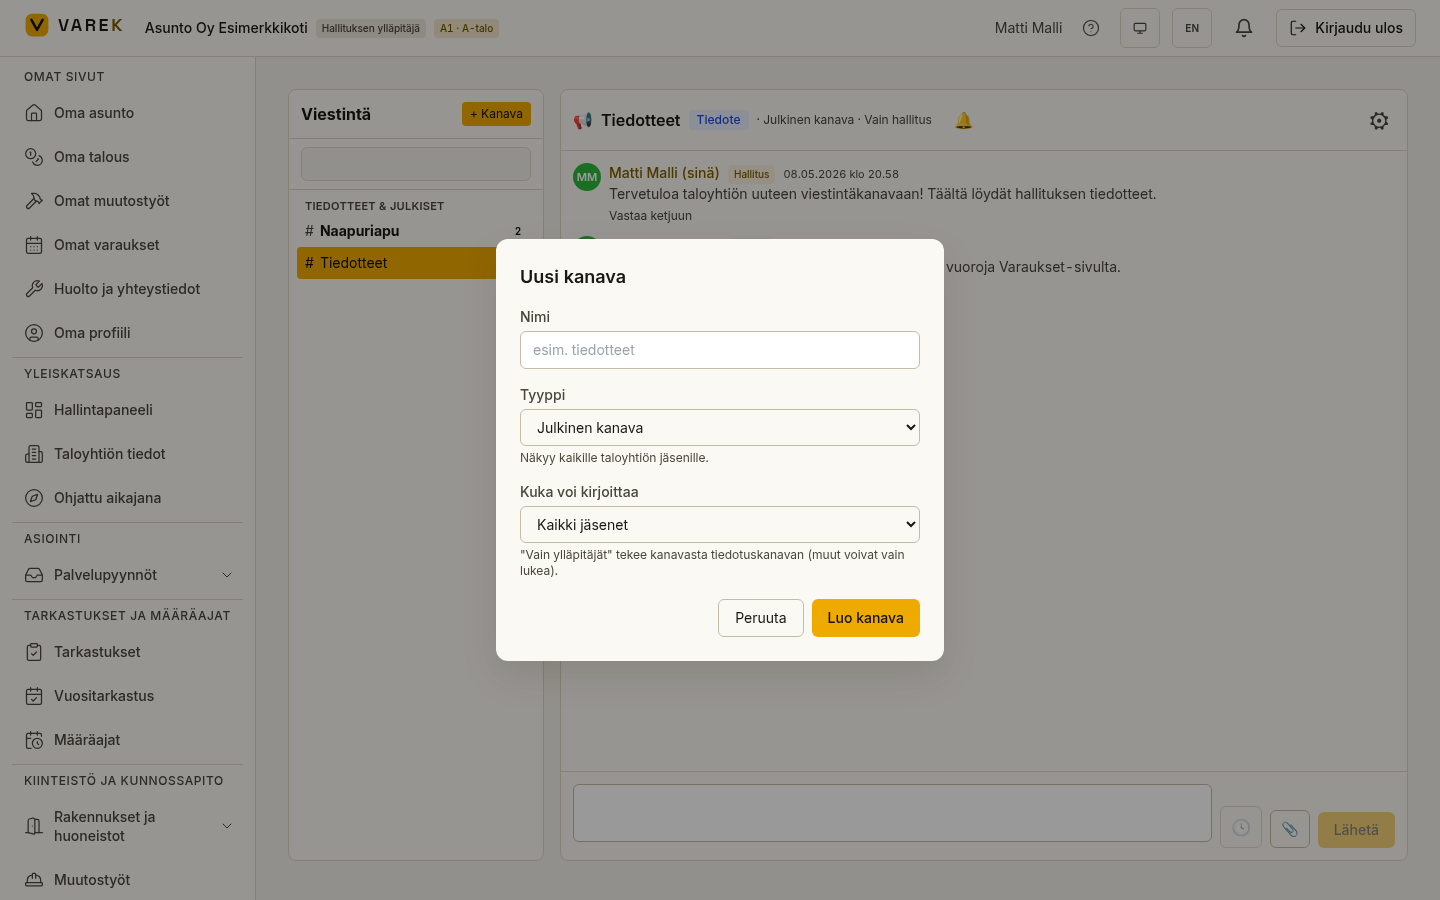1440x900 pixels.
Task: Open Omat muutostyöt hammer icon
Action: [34, 201]
